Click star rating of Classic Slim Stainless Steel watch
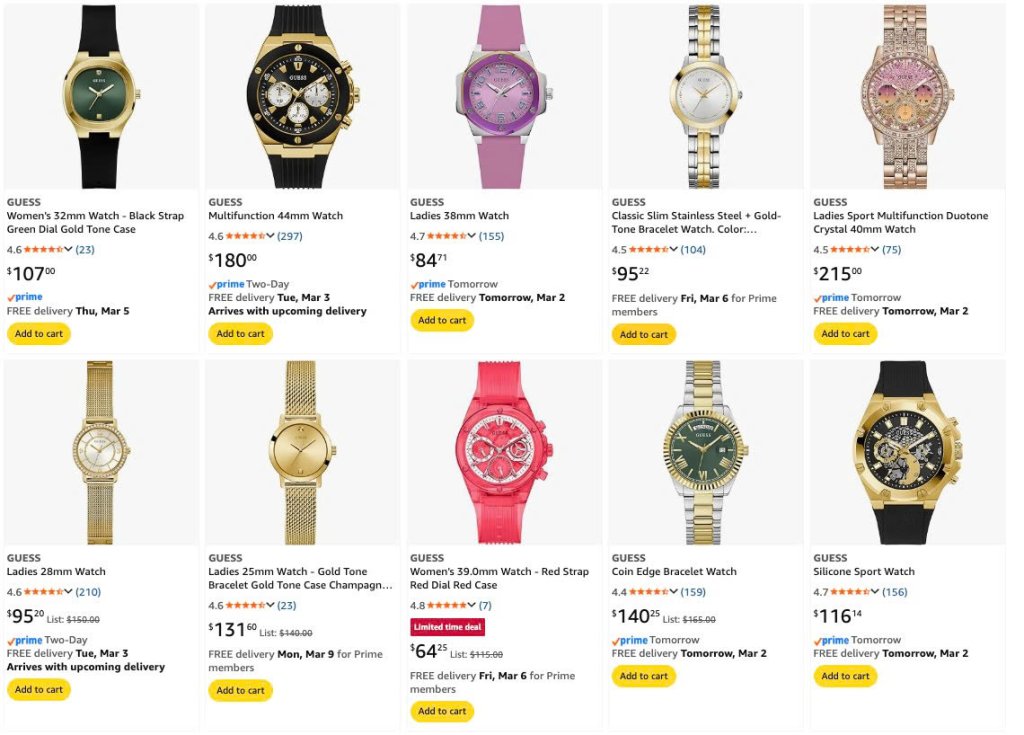Image resolution: width=1024 pixels, height=735 pixels. coord(648,250)
